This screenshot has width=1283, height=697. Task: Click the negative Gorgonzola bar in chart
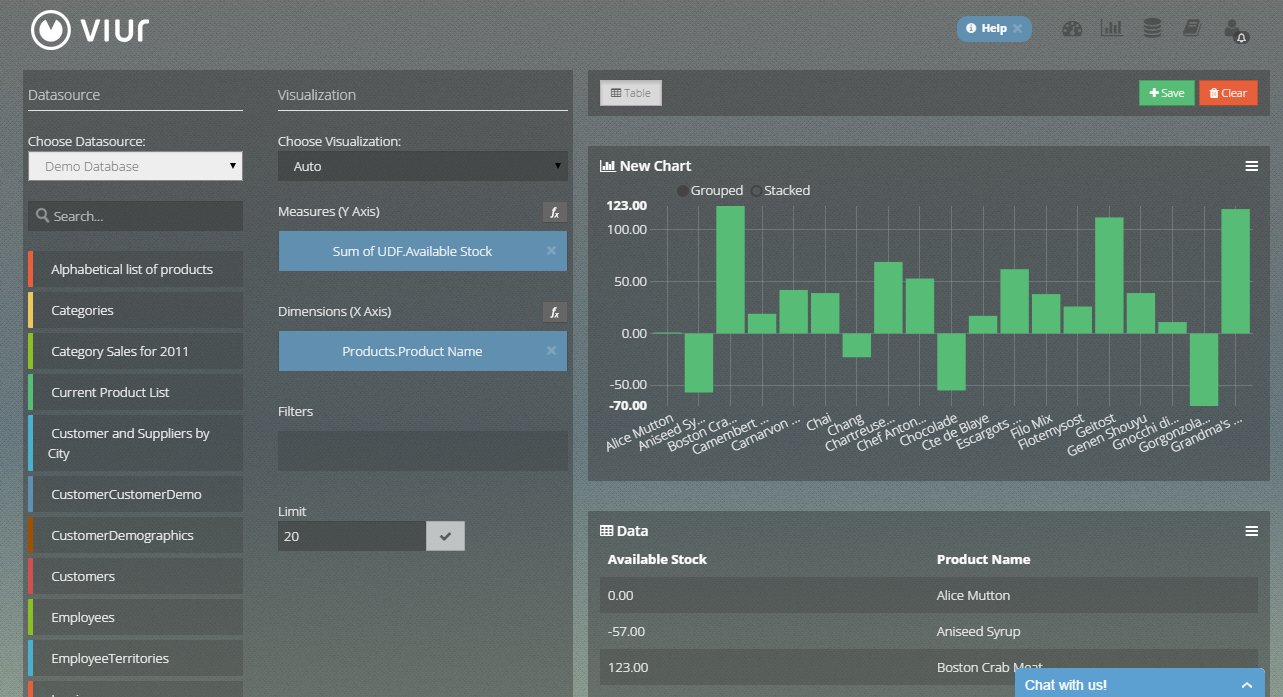click(x=1204, y=369)
